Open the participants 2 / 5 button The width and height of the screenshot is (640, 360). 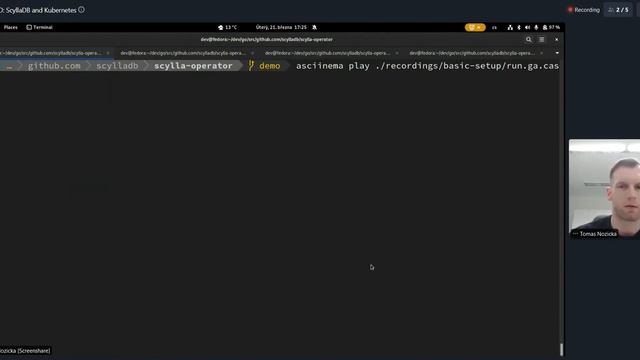(618, 10)
